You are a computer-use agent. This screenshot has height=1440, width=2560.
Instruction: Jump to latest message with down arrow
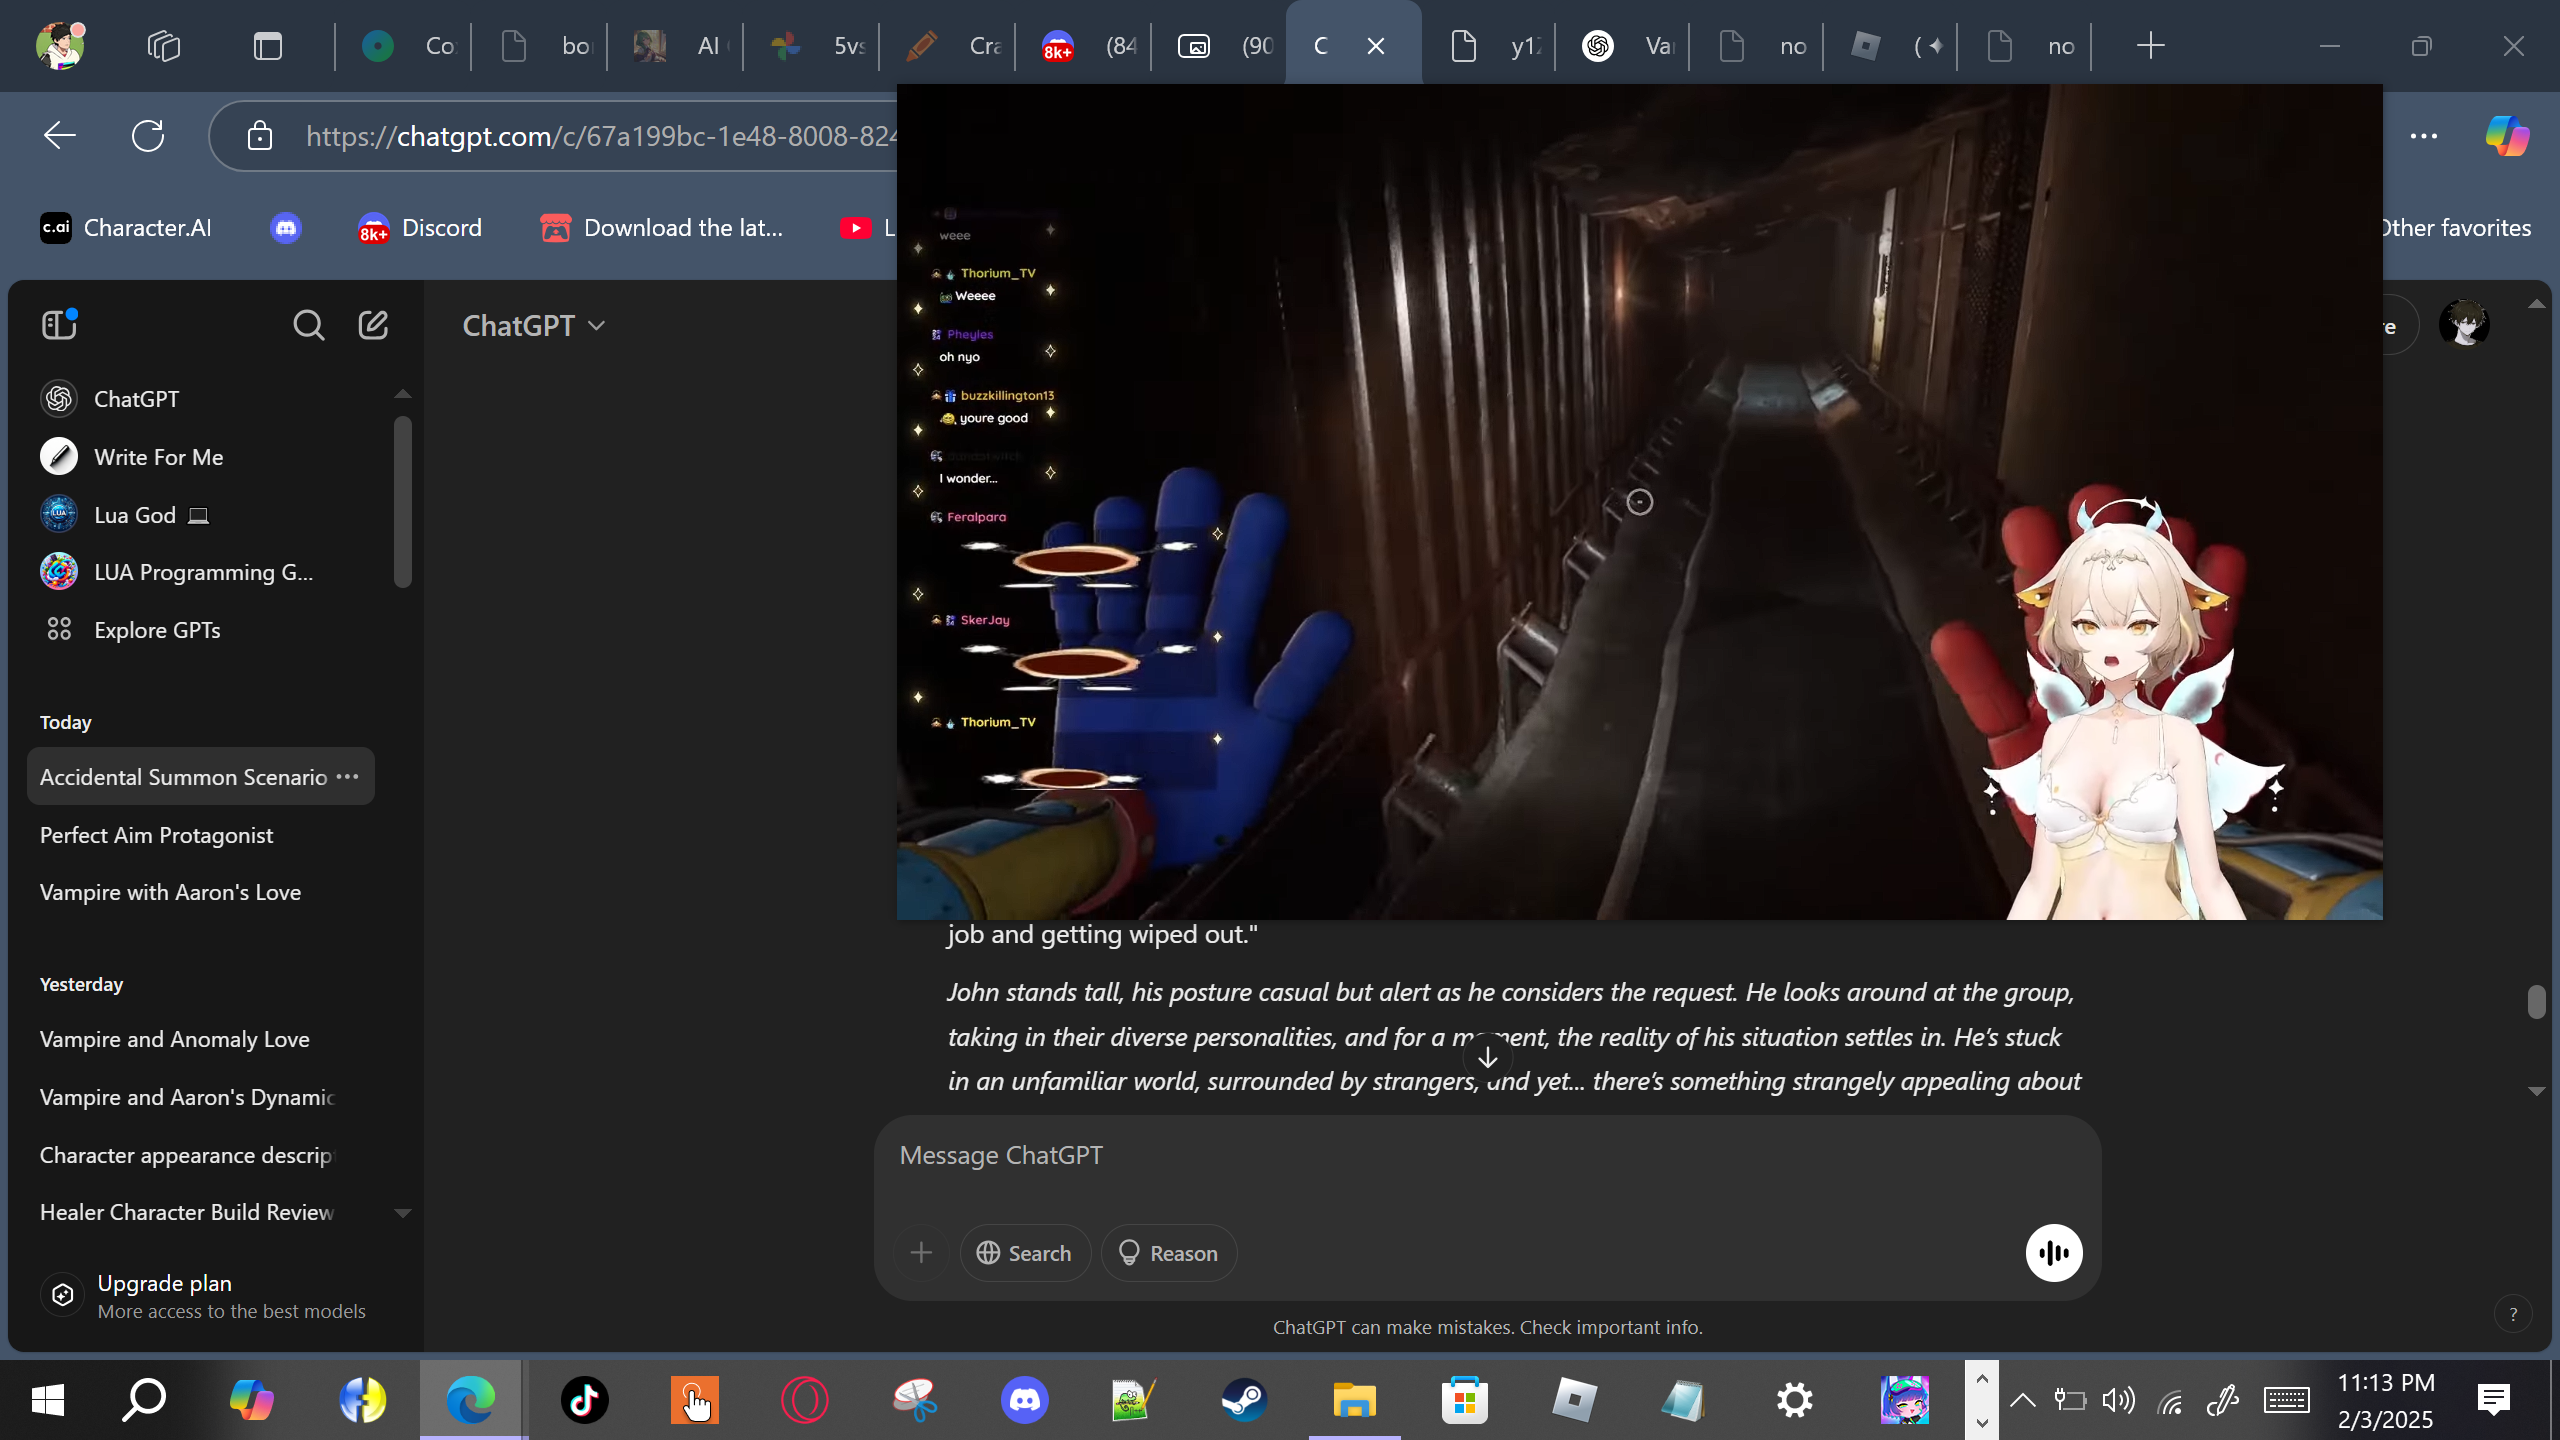(1487, 1058)
